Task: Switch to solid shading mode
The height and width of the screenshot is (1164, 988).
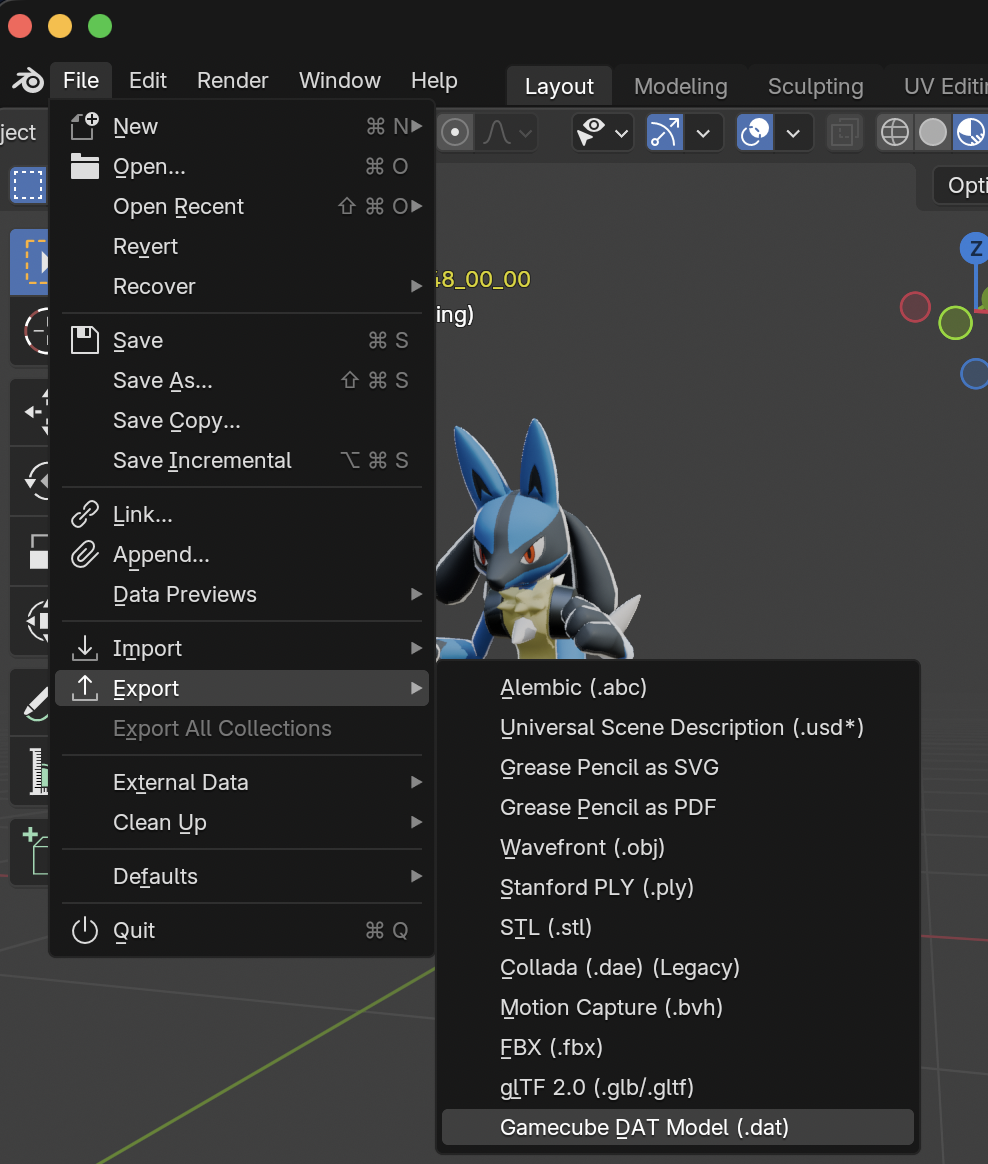Action: pos(933,134)
